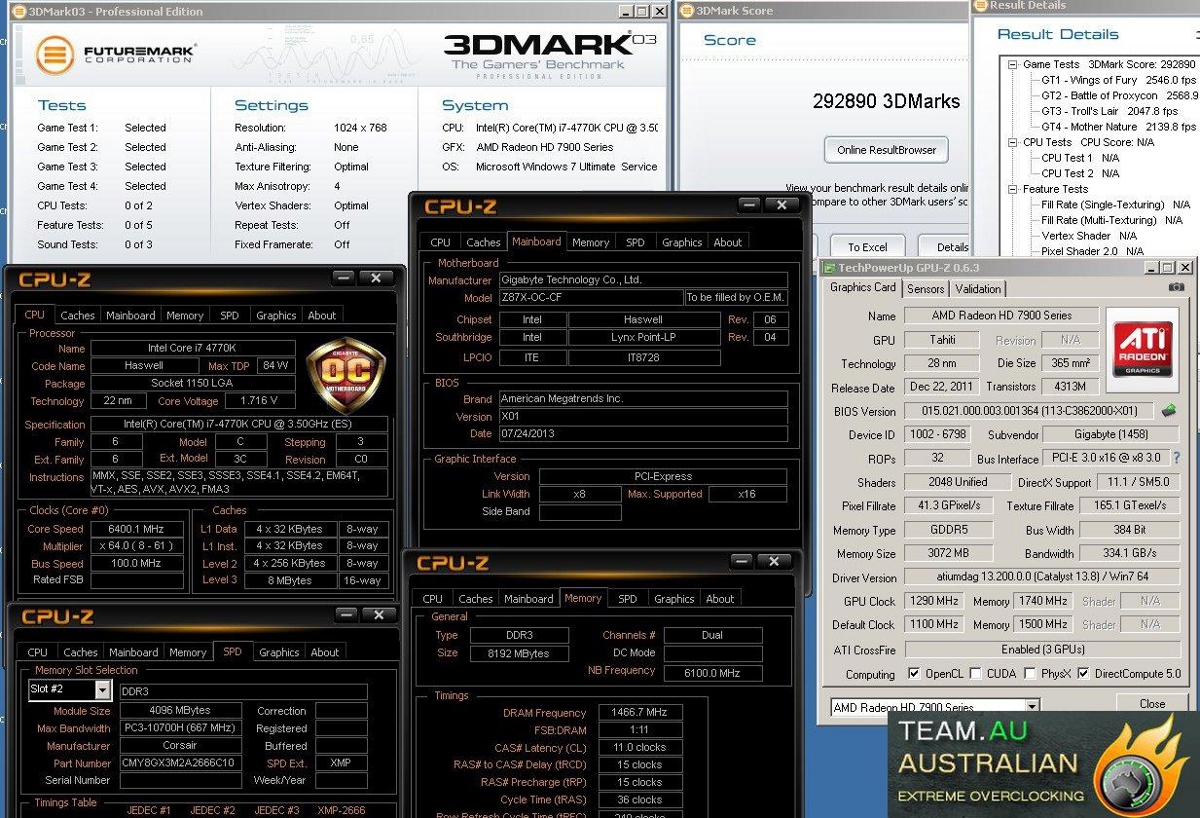Select the CPU Test 1 result row

coord(1080,158)
